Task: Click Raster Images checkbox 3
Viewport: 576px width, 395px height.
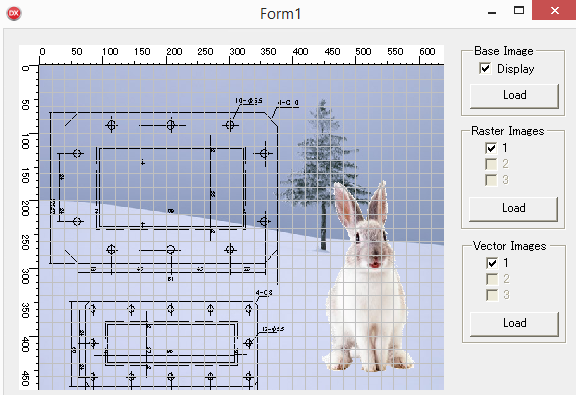Action: (491, 180)
